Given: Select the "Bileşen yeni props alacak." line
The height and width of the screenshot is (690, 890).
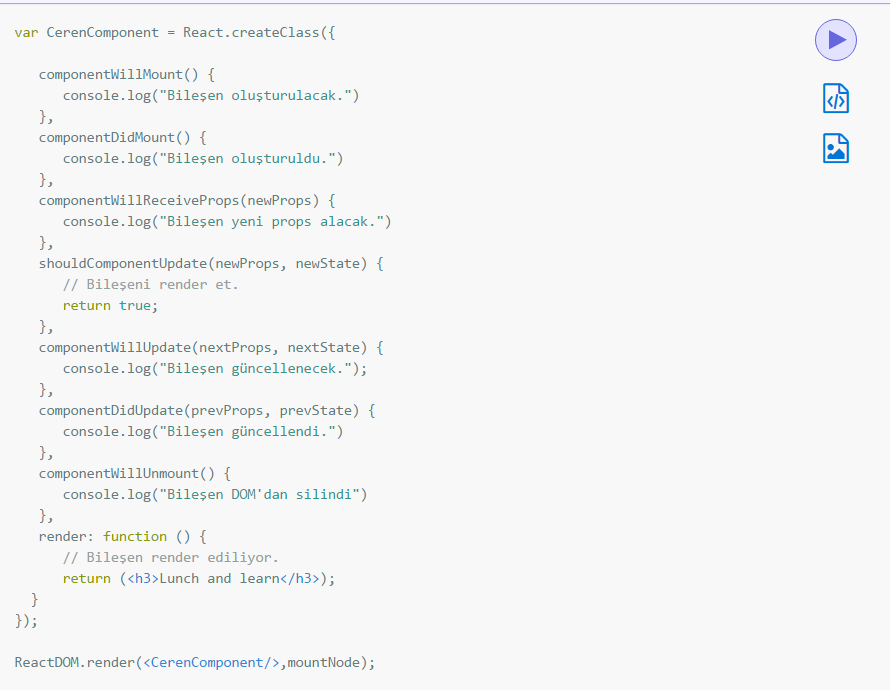Looking at the screenshot, I should click(x=227, y=222).
